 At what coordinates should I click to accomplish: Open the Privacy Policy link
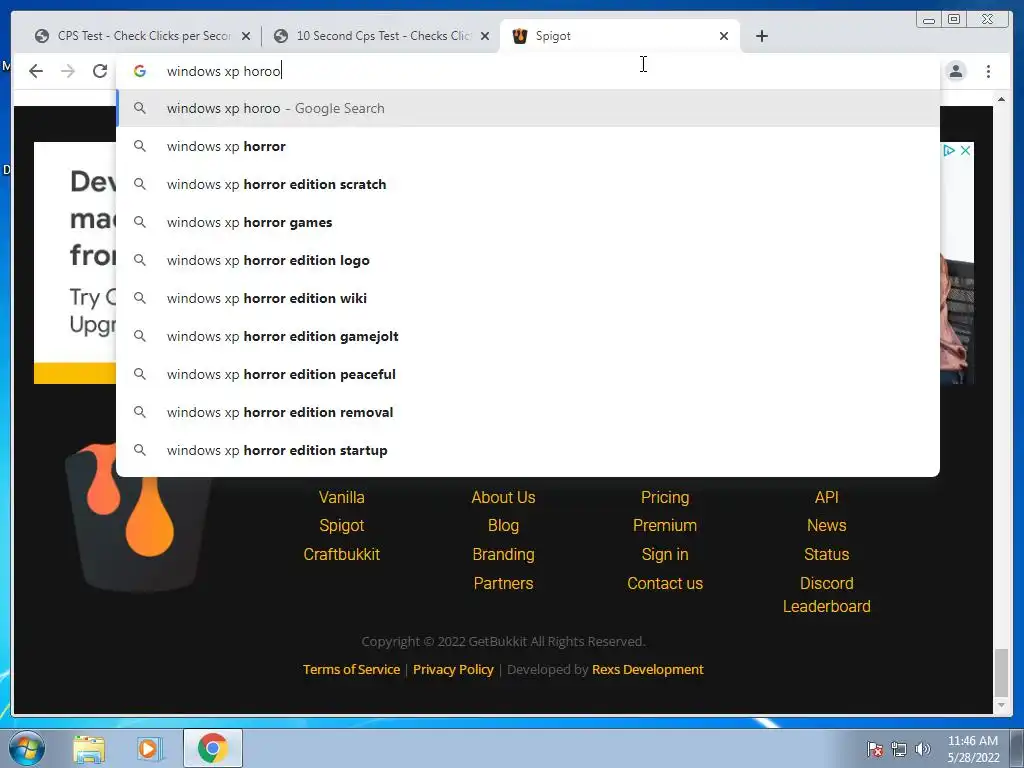coord(453,669)
